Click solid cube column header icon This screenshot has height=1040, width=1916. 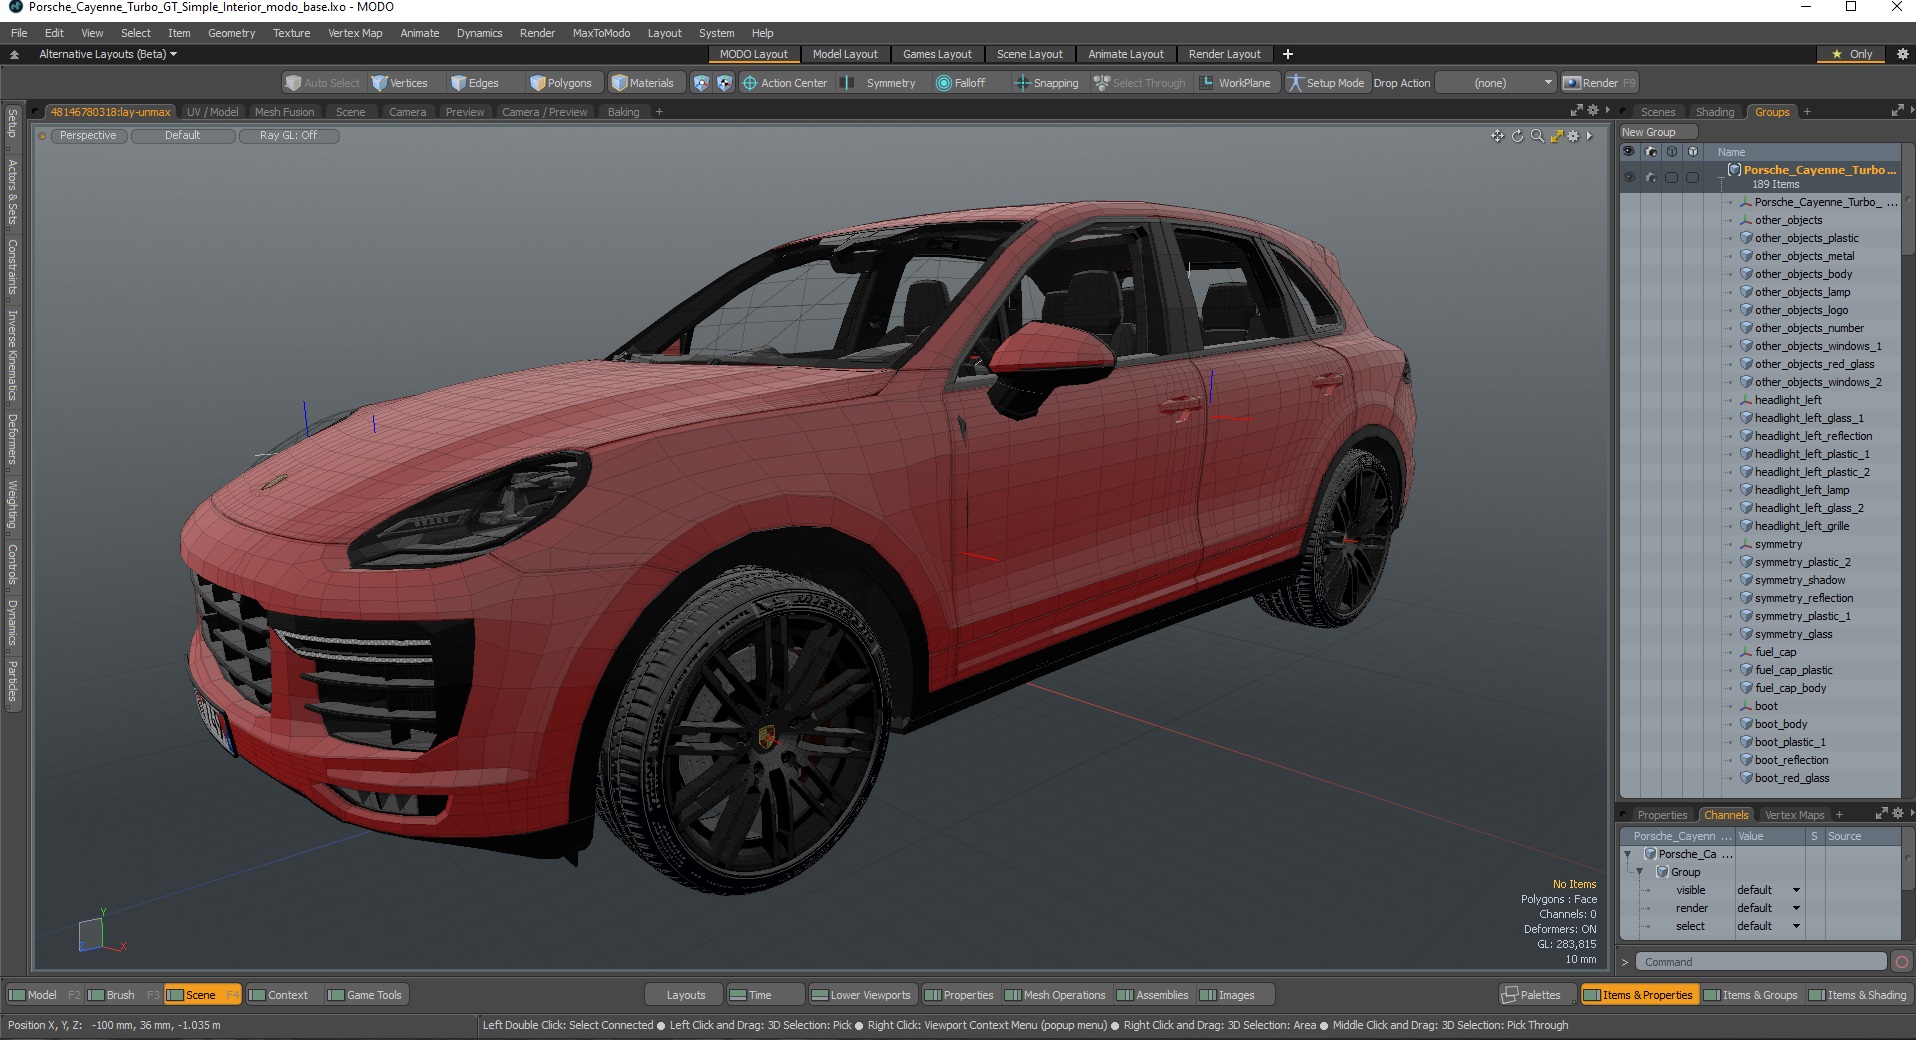(1692, 152)
